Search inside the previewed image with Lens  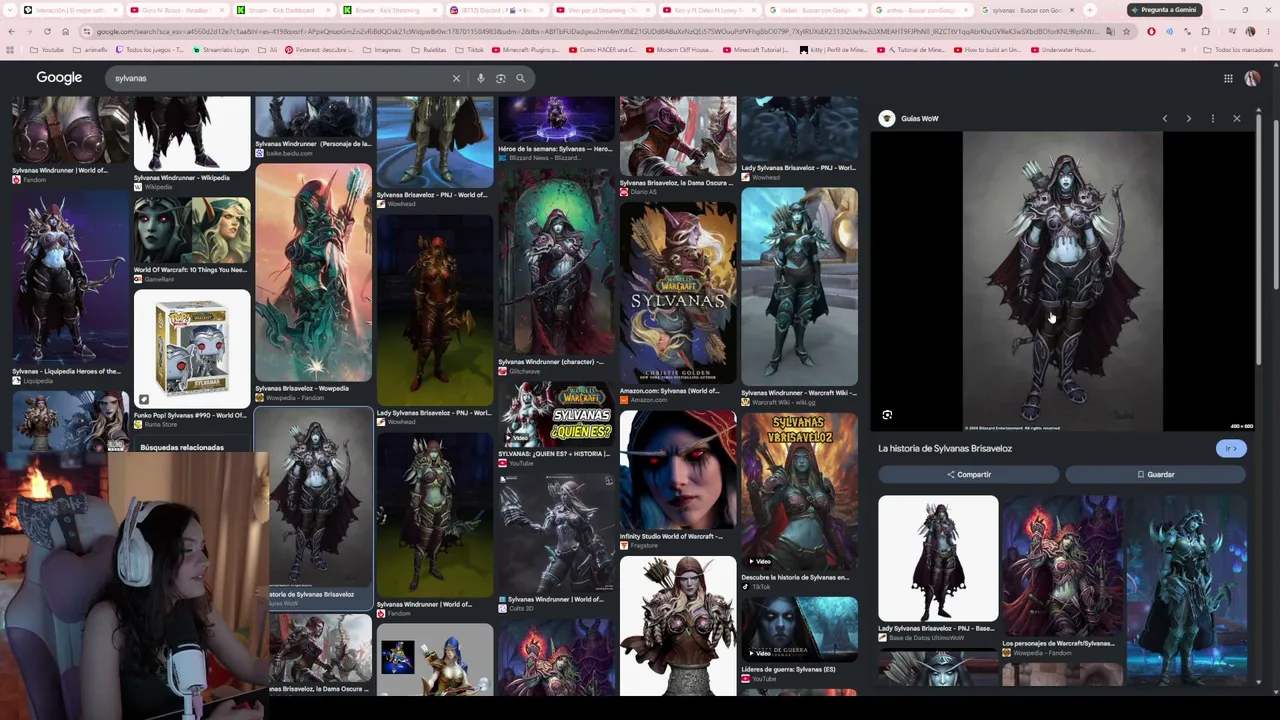click(887, 415)
